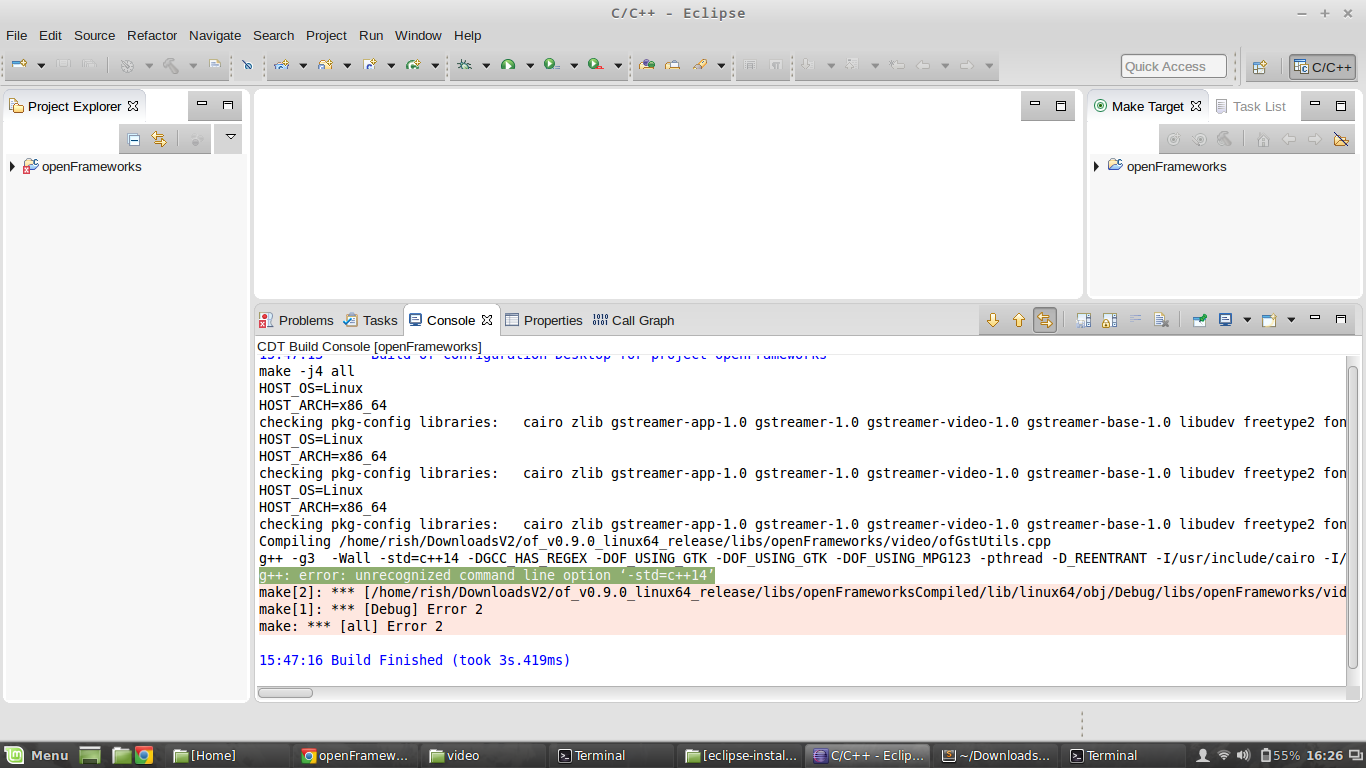This screenshot has height=768, width=1366.
Task: Clear the console with the Clear Console icon
Action: coord(1162,320)
